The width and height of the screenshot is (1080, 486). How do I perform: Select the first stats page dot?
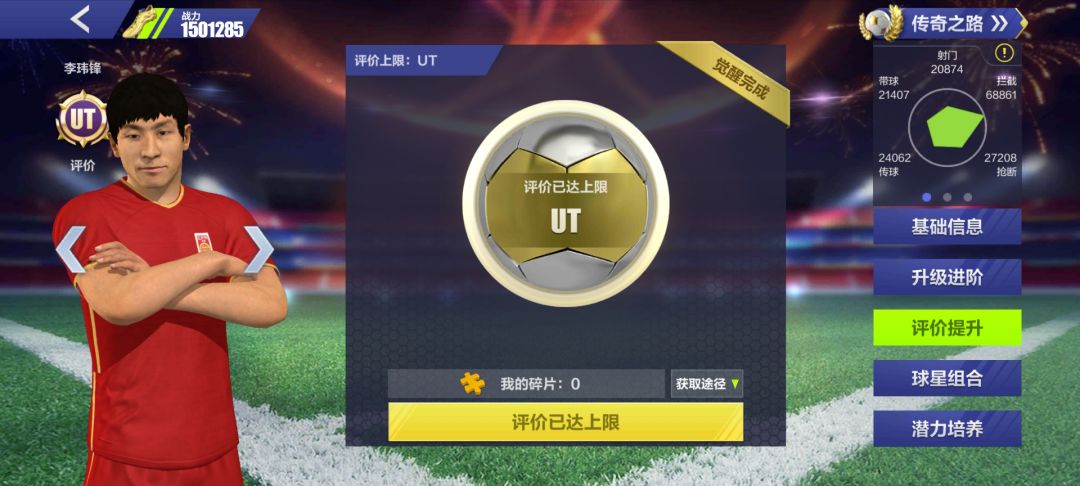coord(926,197)
